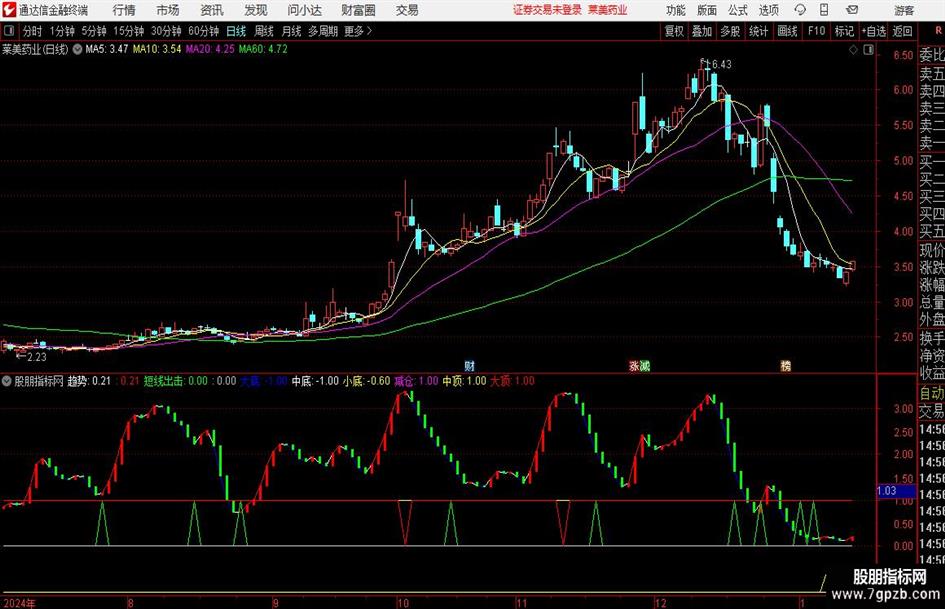Click the 涨减 event marker on chart
The image size is (945, 609).
pyautogui.click(x=639, y=365)
